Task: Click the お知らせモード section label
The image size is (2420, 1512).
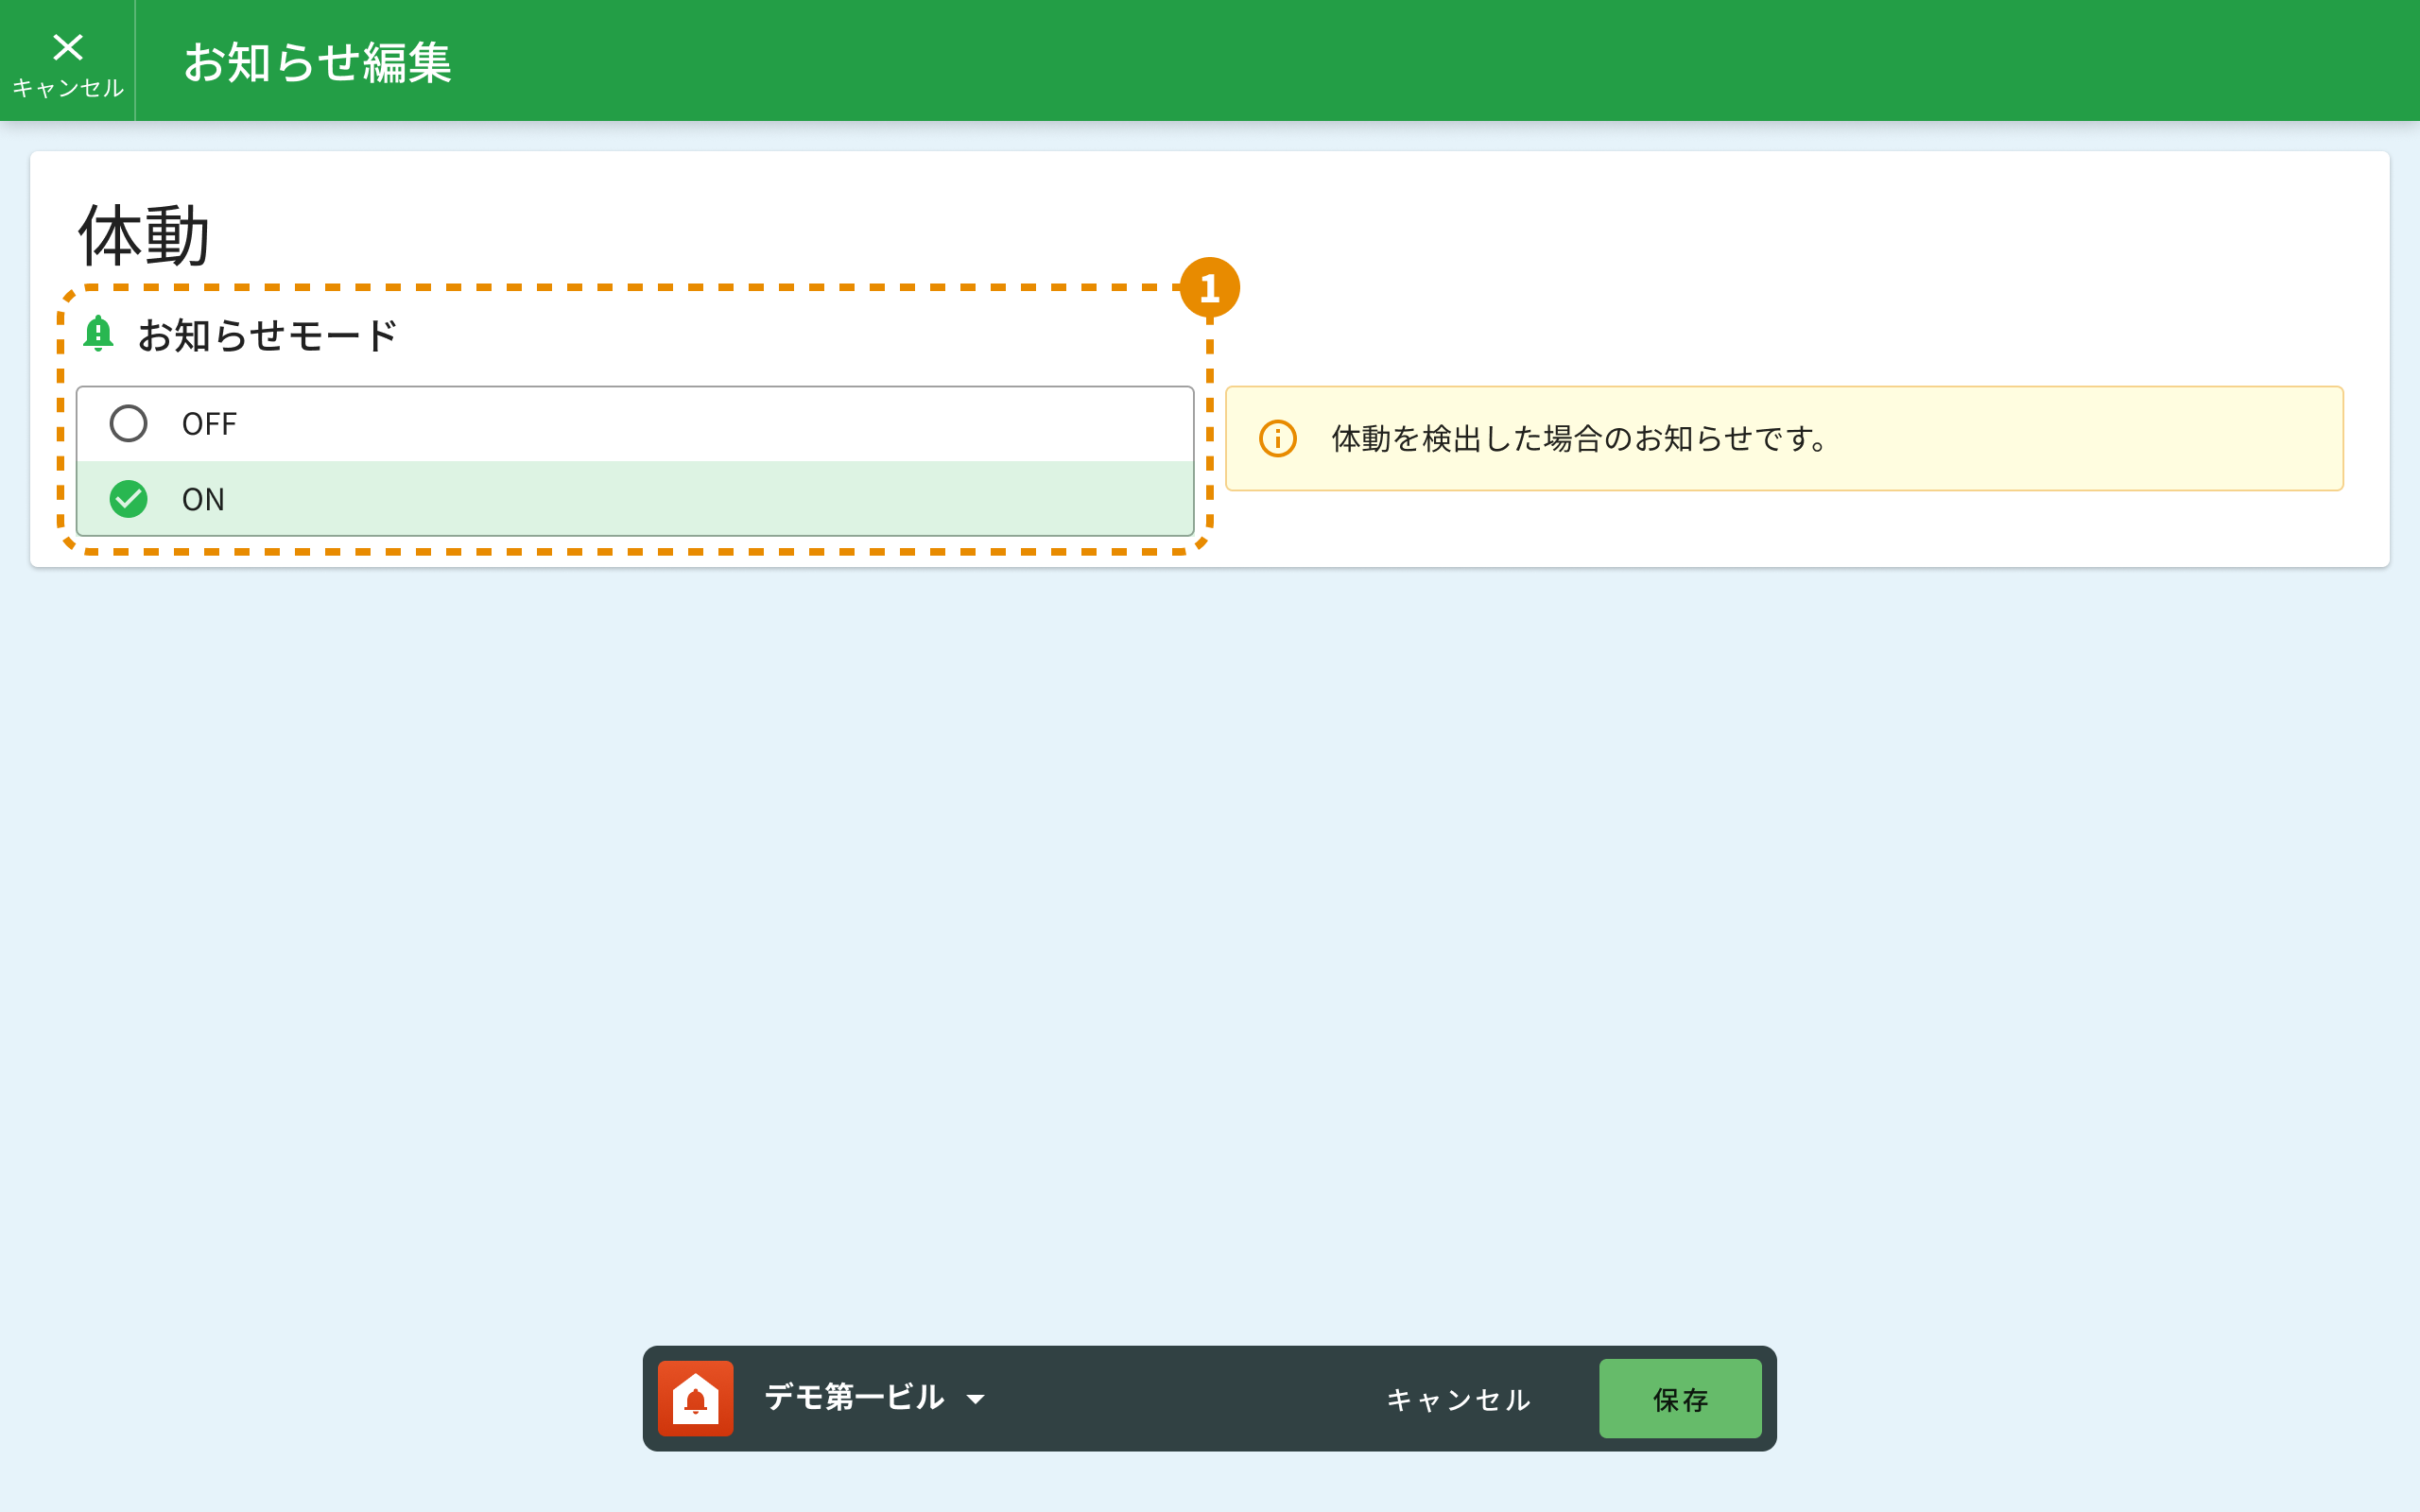Action: [x=267, y=335]
